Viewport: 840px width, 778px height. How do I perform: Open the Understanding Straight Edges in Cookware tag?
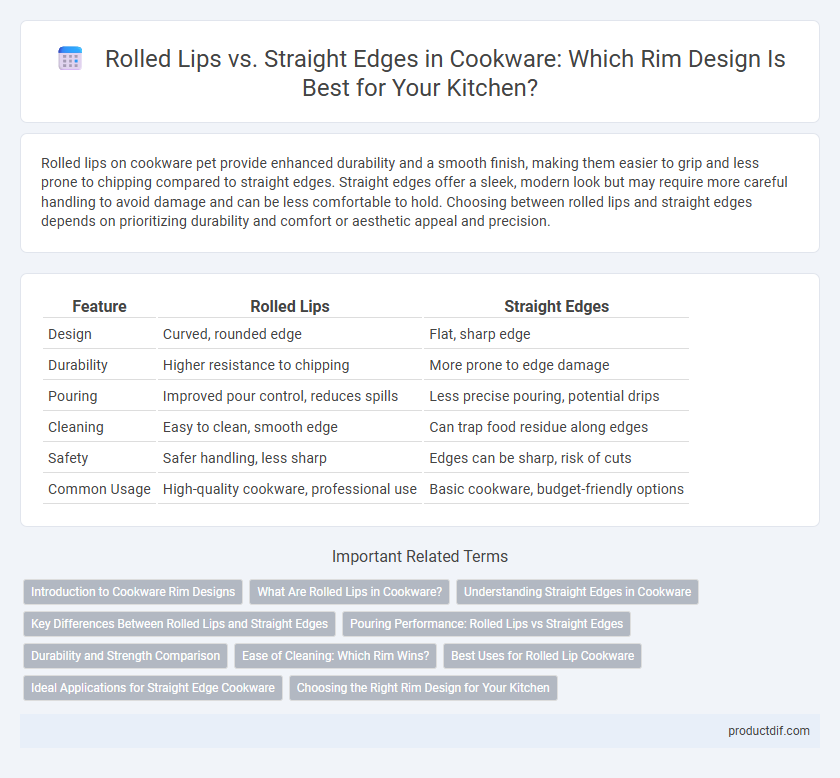[x=577, y=592]
